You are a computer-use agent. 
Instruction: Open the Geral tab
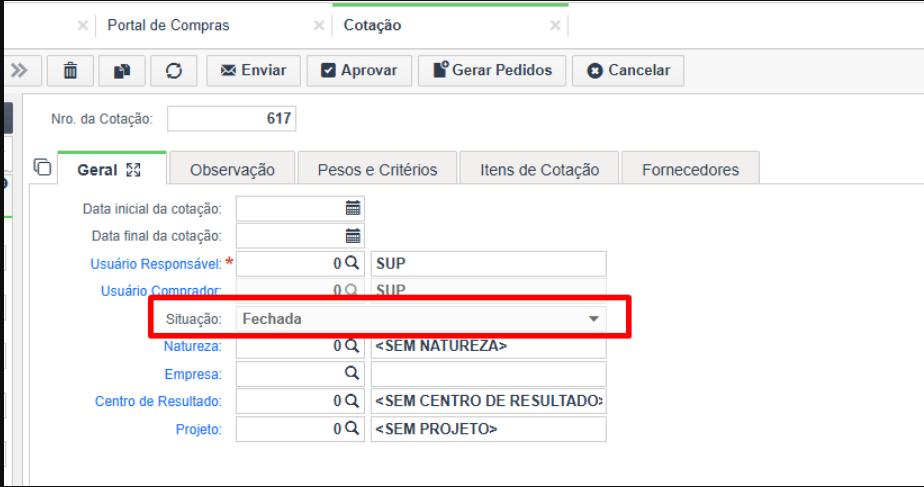point(97,170)
